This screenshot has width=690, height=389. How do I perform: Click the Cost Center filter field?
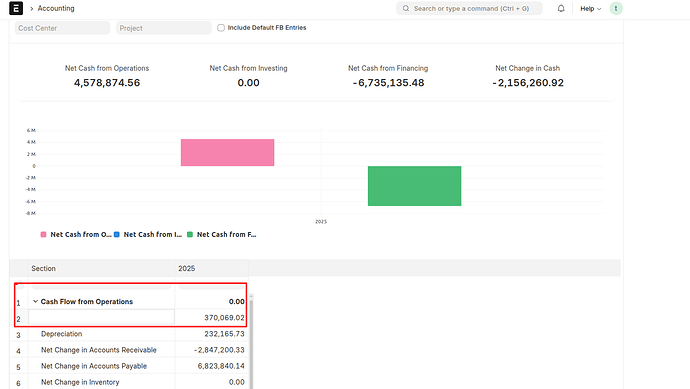[x=62, y=28]
